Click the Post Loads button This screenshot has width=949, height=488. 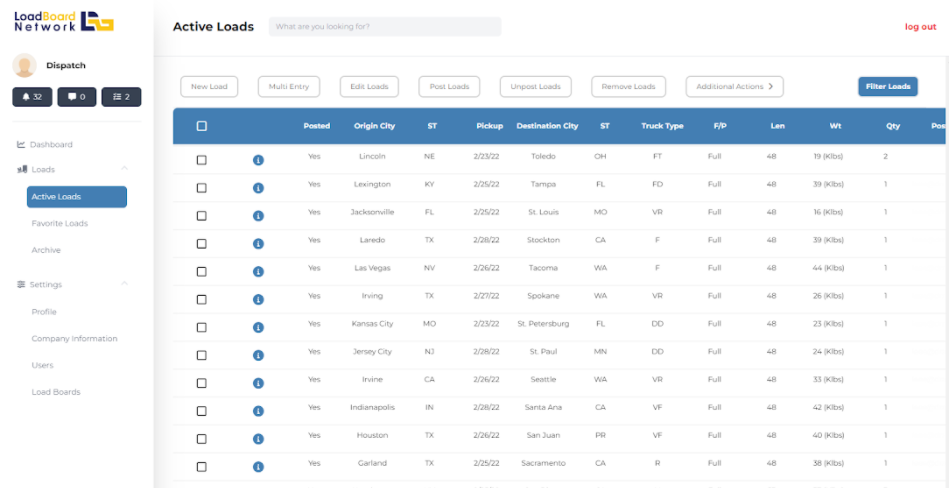(x=449, y=87)
